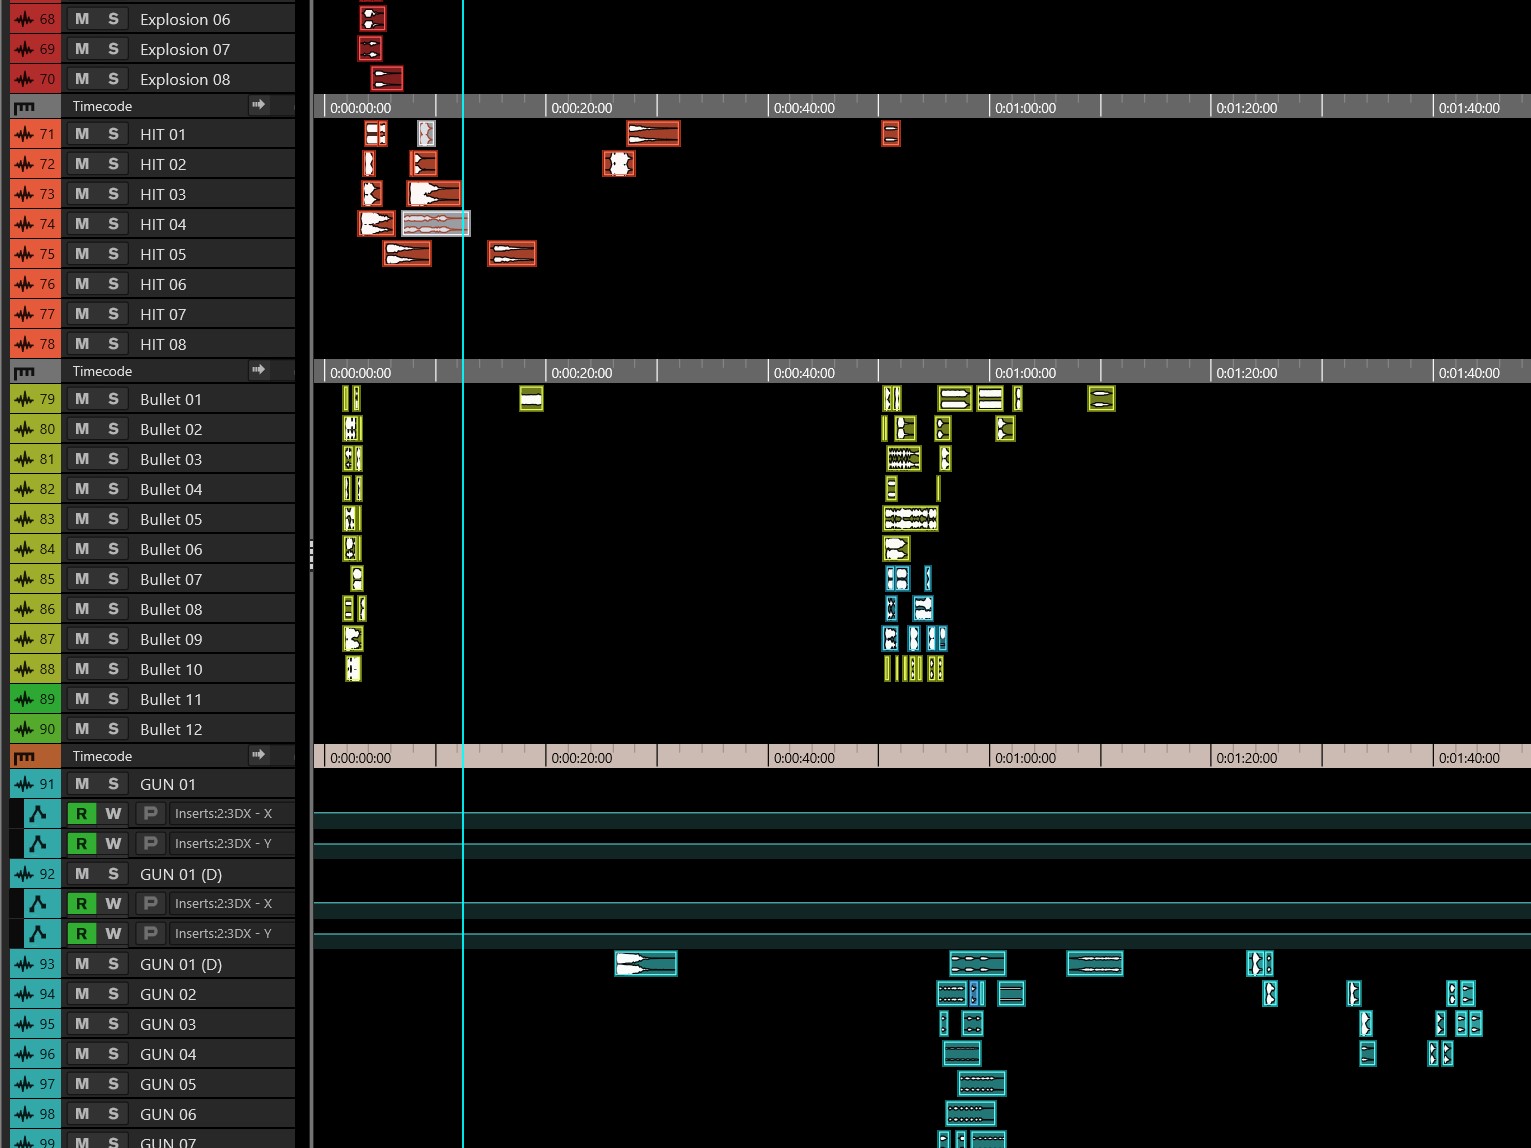Mute the Explosion 07 track
Screen dimensions: 1531x1148
[82, 49]
